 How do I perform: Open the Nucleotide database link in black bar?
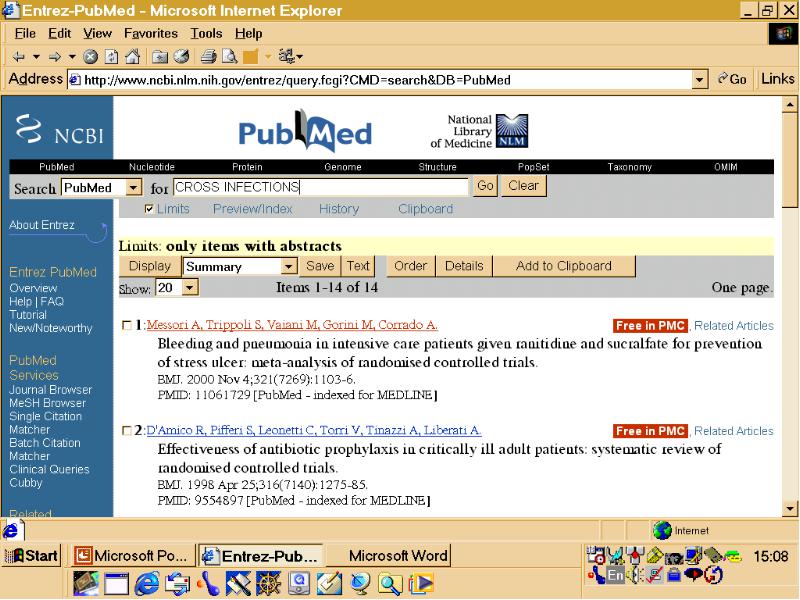152,167
